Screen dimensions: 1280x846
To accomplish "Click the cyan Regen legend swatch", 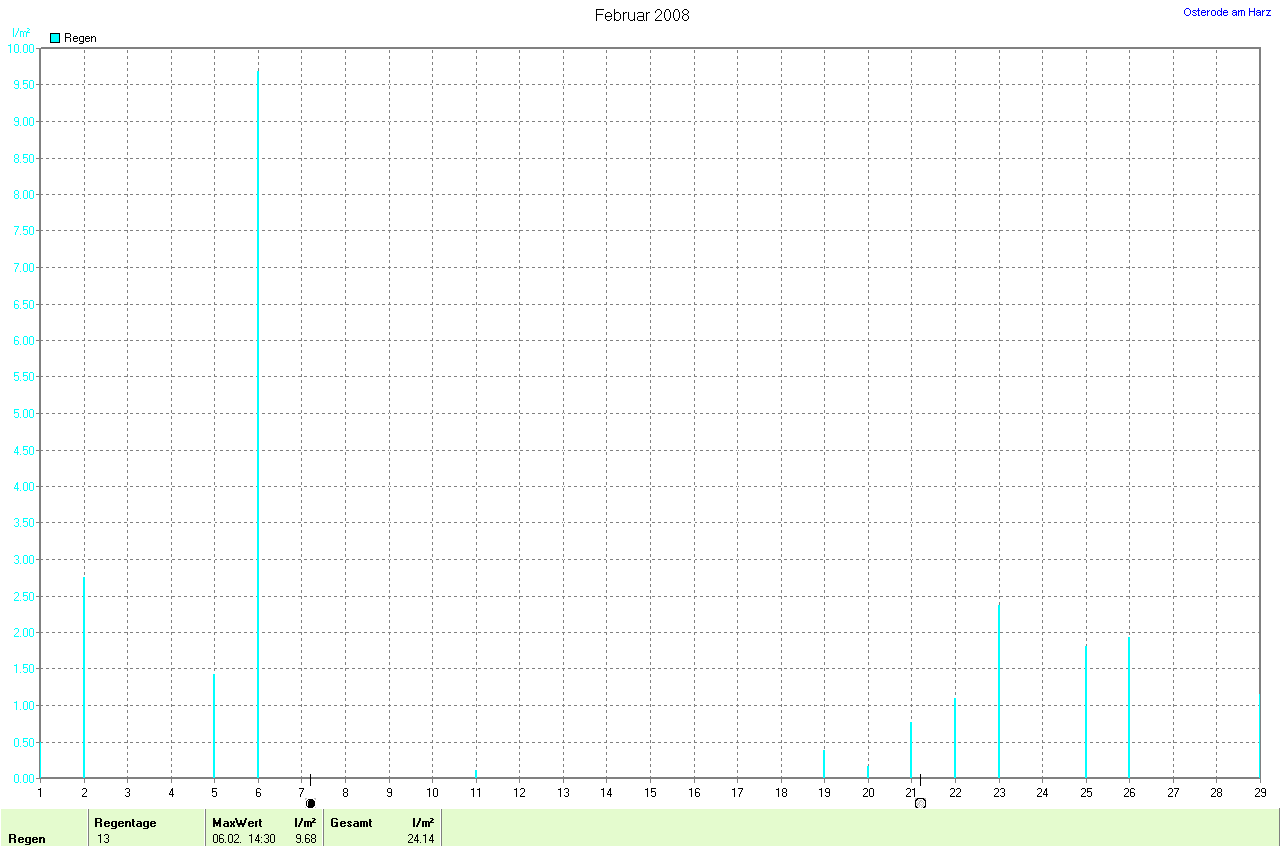I will [x=55, y=38].
